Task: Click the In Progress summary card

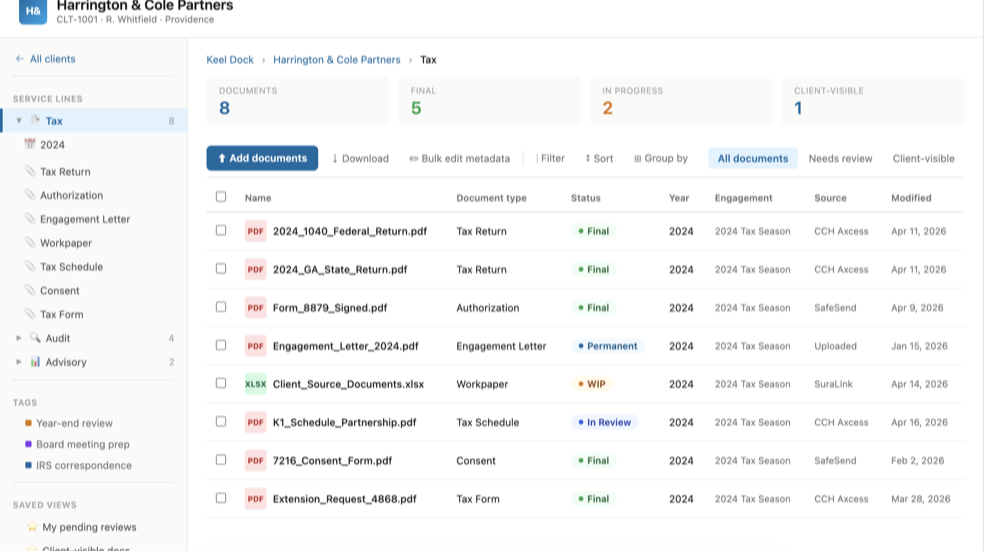Action: coord(681,102)
